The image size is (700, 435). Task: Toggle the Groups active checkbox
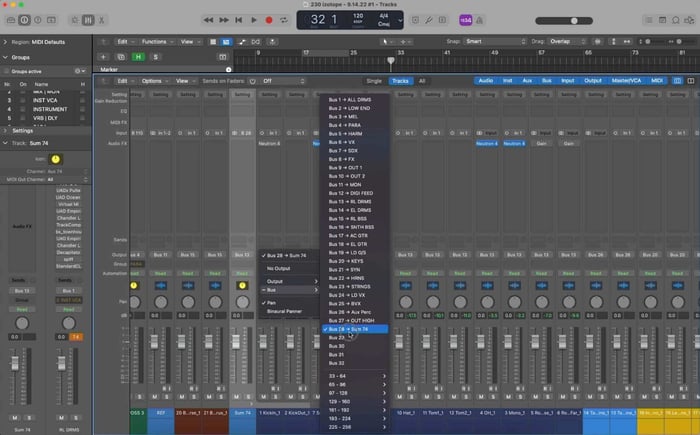coord(6,71)
